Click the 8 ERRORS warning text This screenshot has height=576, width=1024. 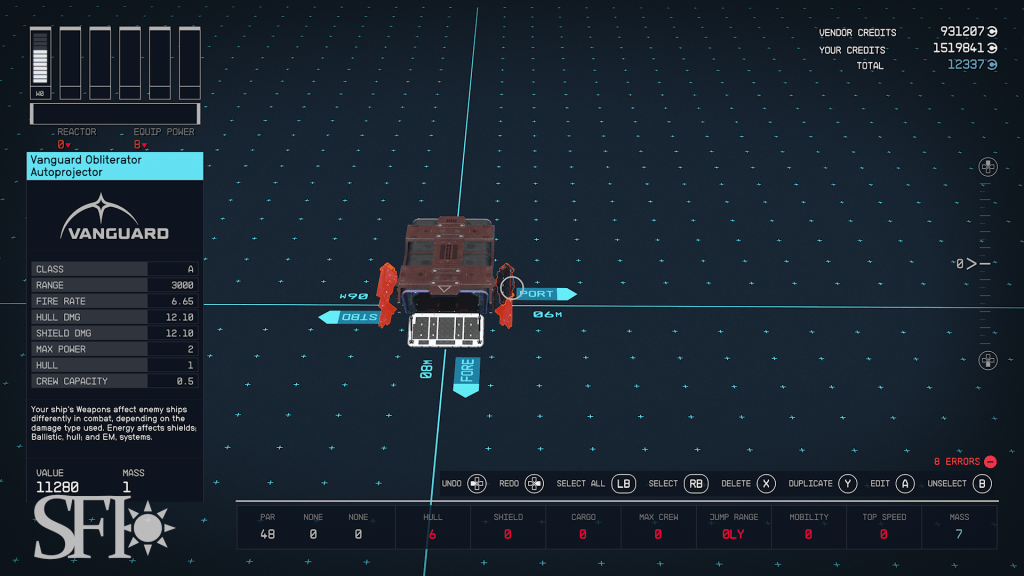coord(956,462)
